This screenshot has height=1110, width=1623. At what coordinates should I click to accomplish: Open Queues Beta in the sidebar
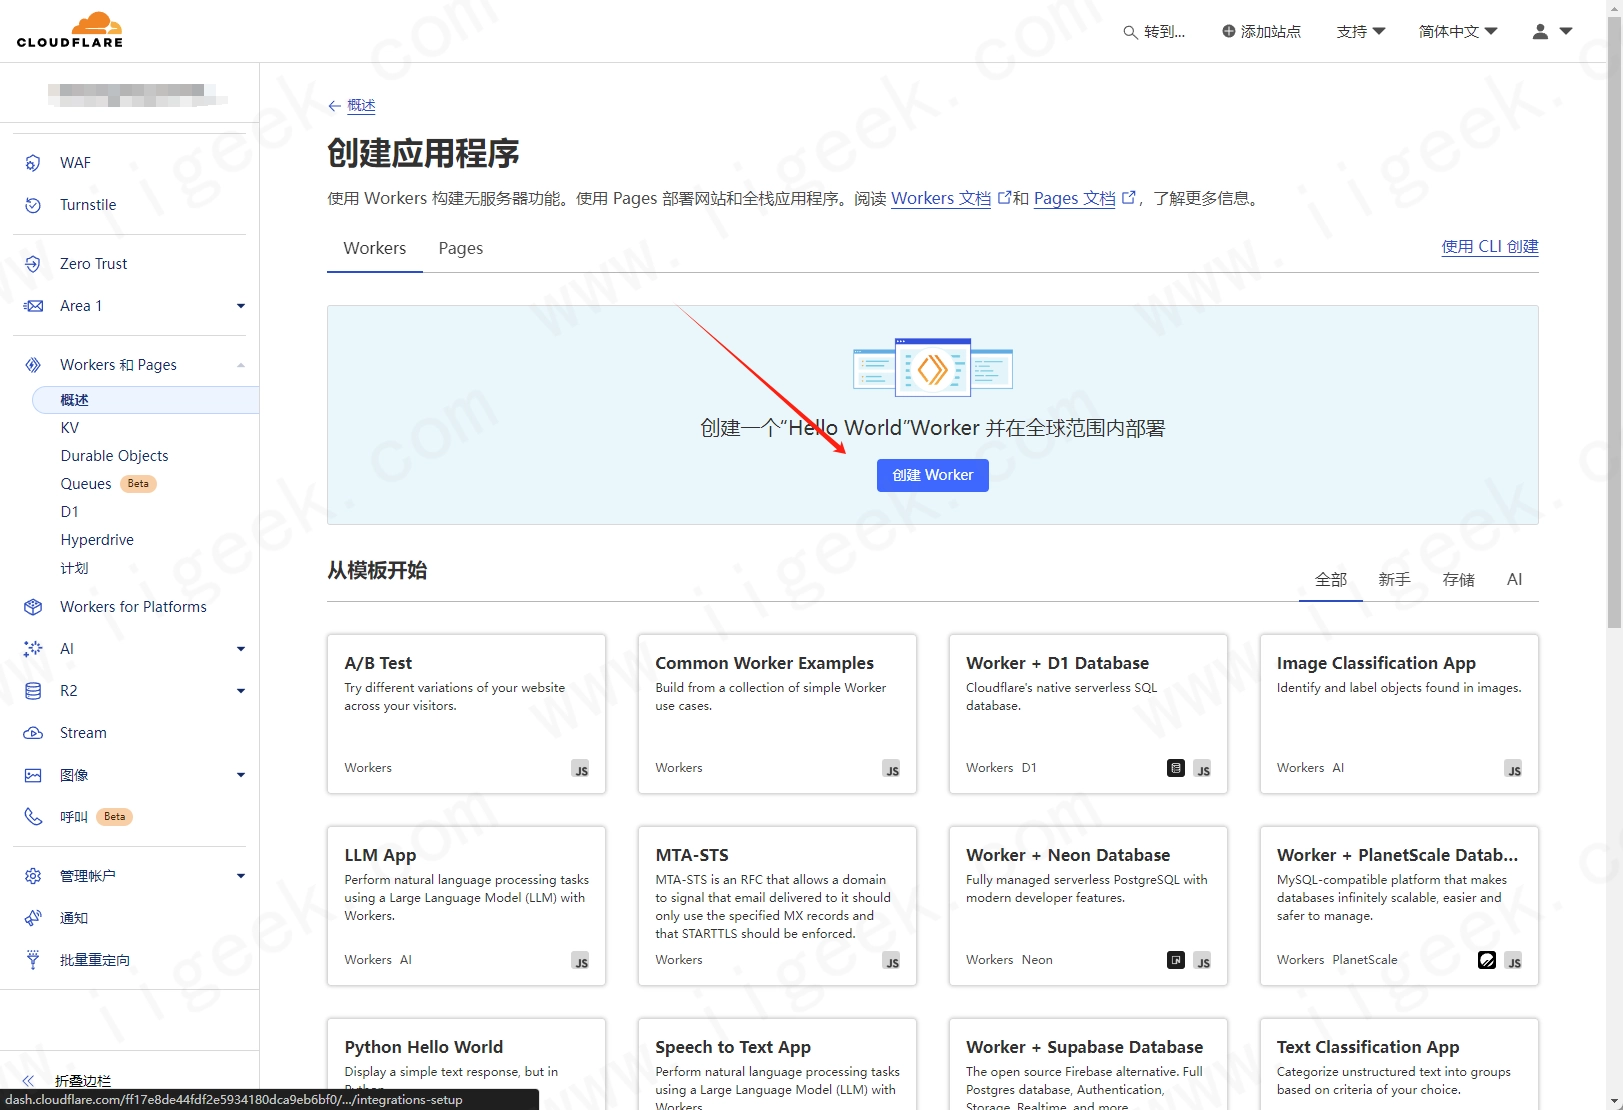pyautogui.click(x=108, y=484)
